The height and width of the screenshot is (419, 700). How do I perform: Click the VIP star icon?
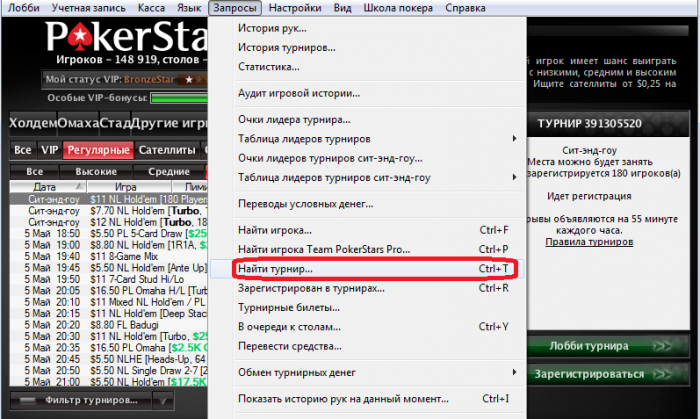189,79
